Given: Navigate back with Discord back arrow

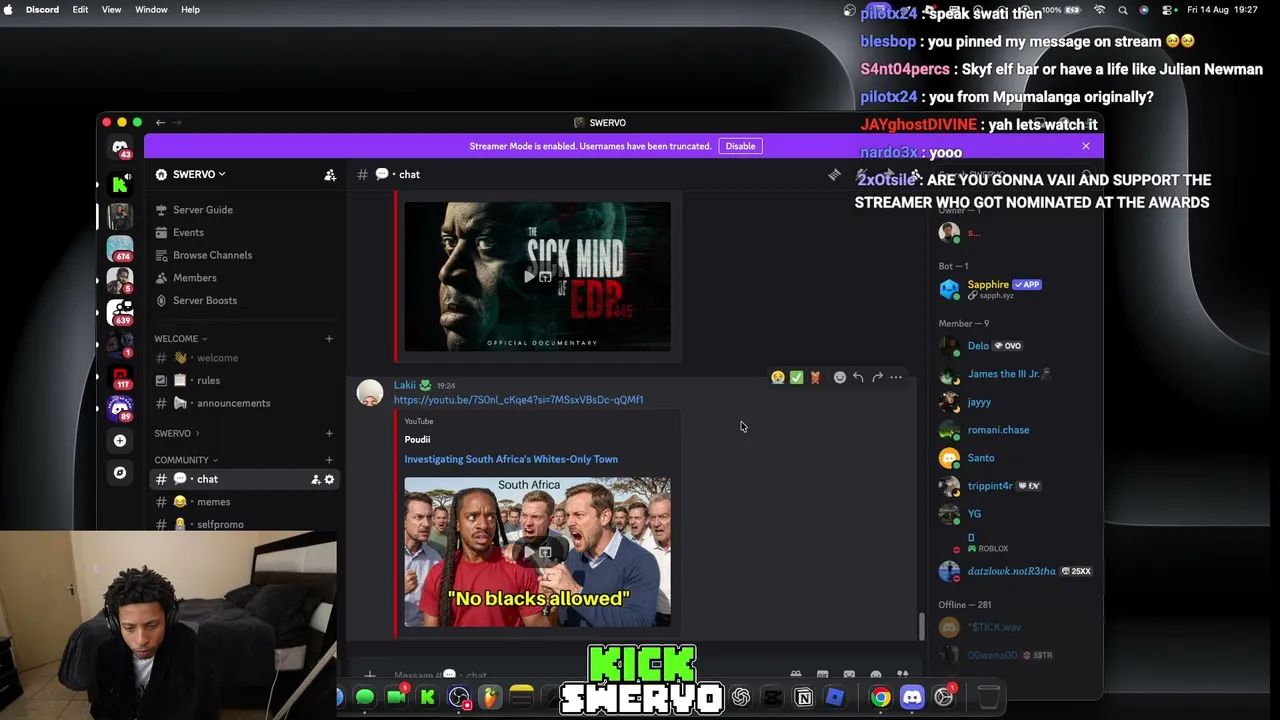Looking at the screenshot, I should [x=160, y=122].
